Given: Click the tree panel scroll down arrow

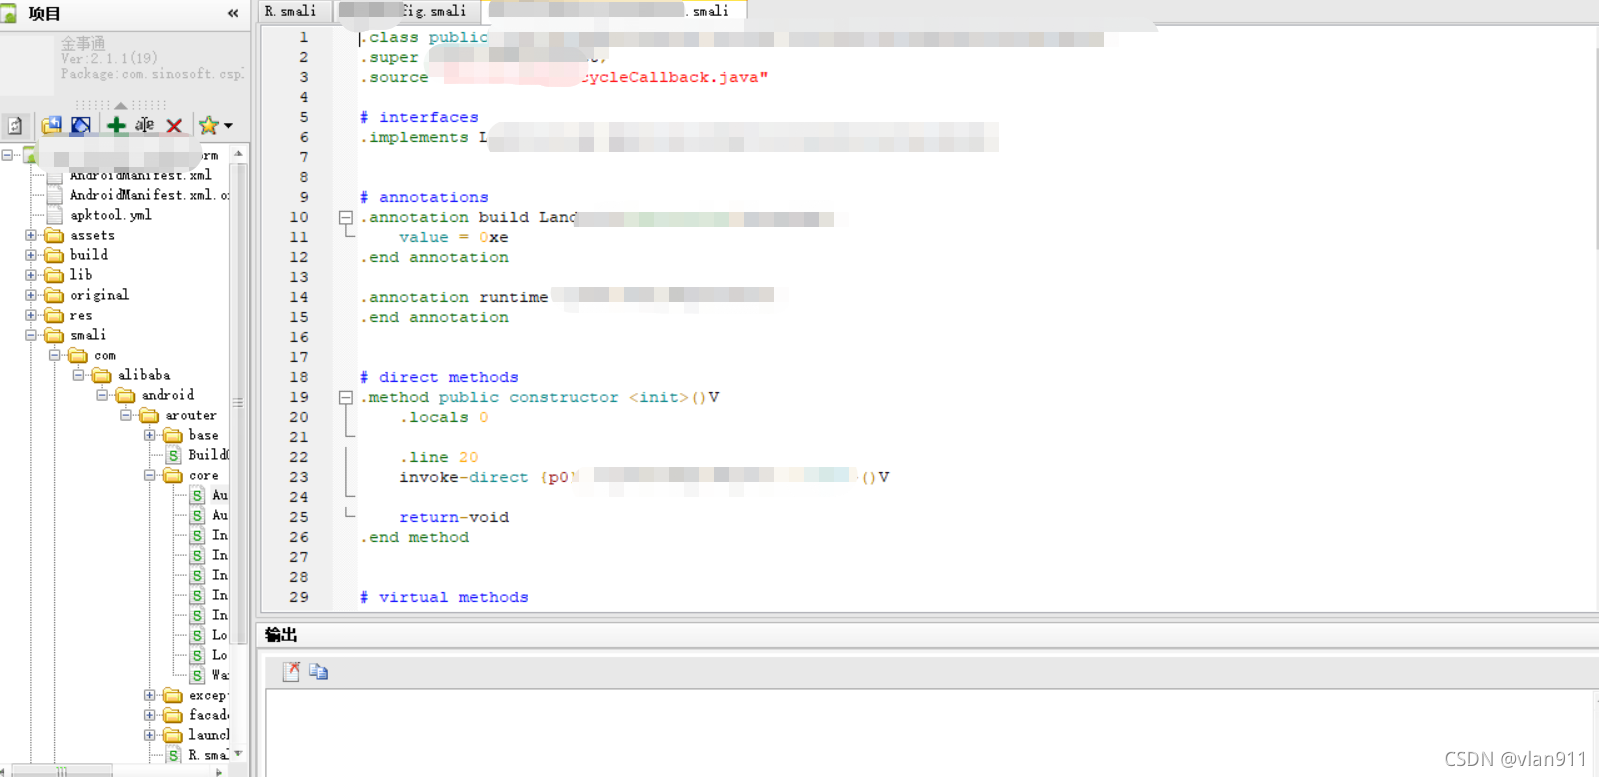Looking at the screenshot, I should (x=238, y=753).
